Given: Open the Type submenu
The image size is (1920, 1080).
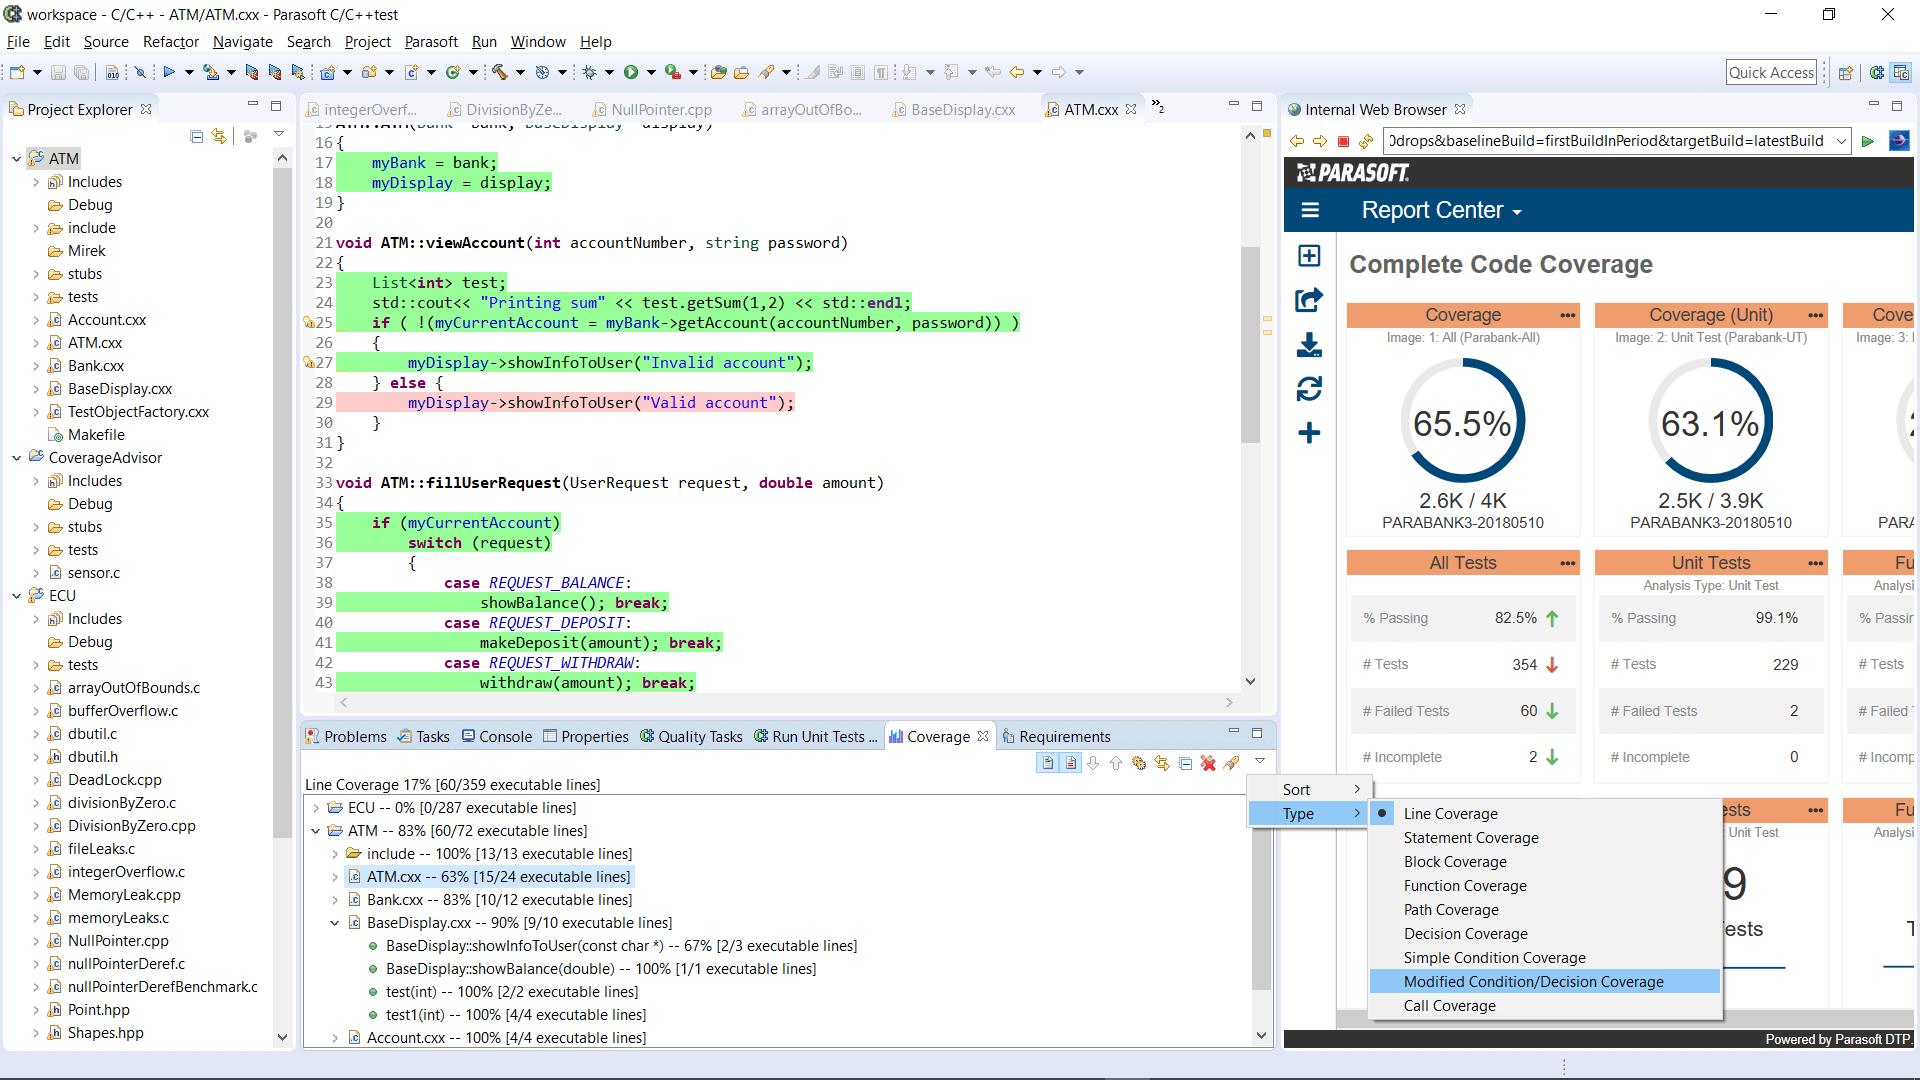Looking at the screenshot, I should pos(1308,814).
